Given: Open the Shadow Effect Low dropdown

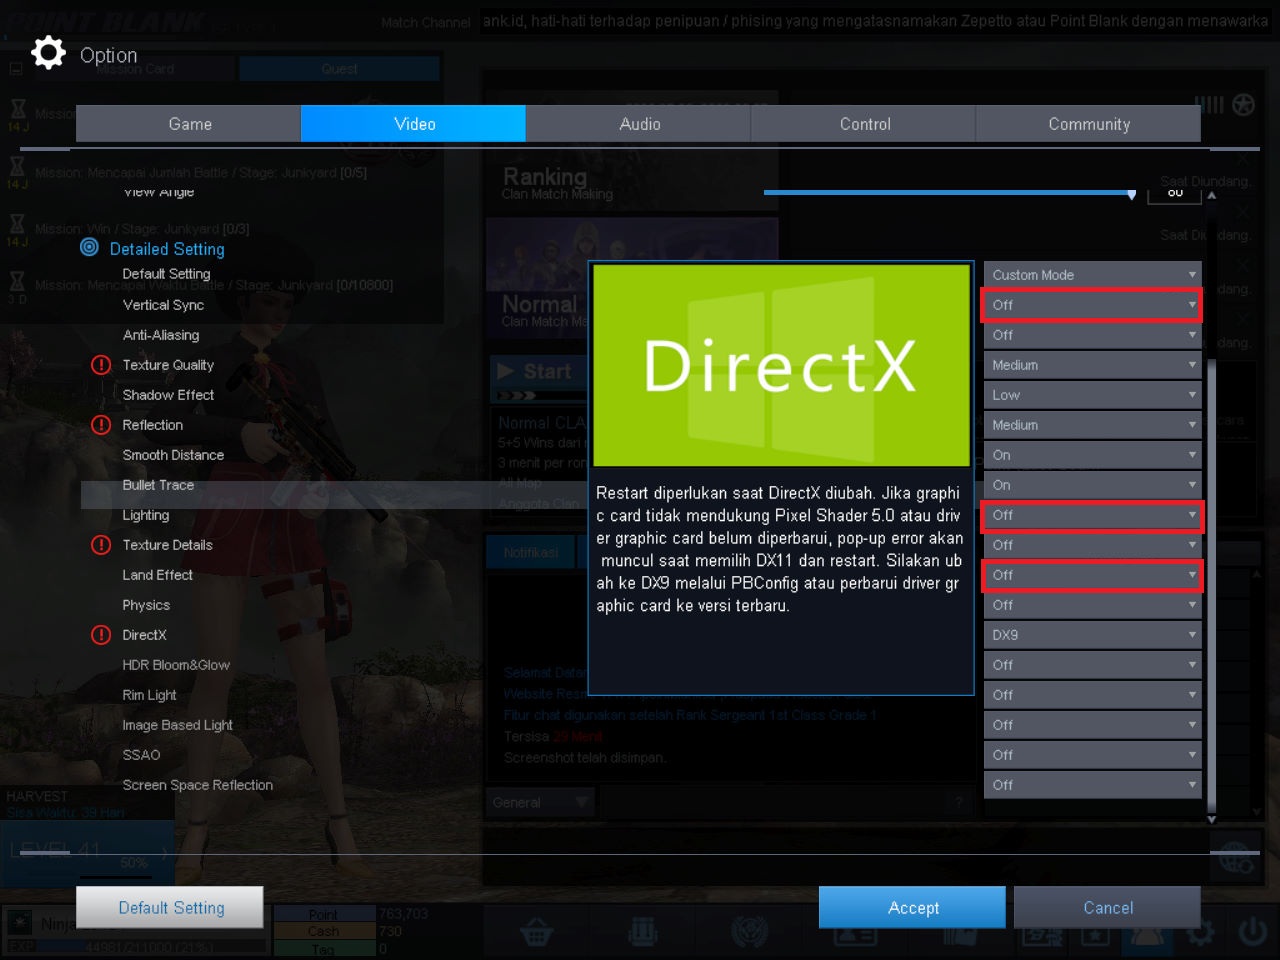Looking at the screenshot, I should (1092, 395).
